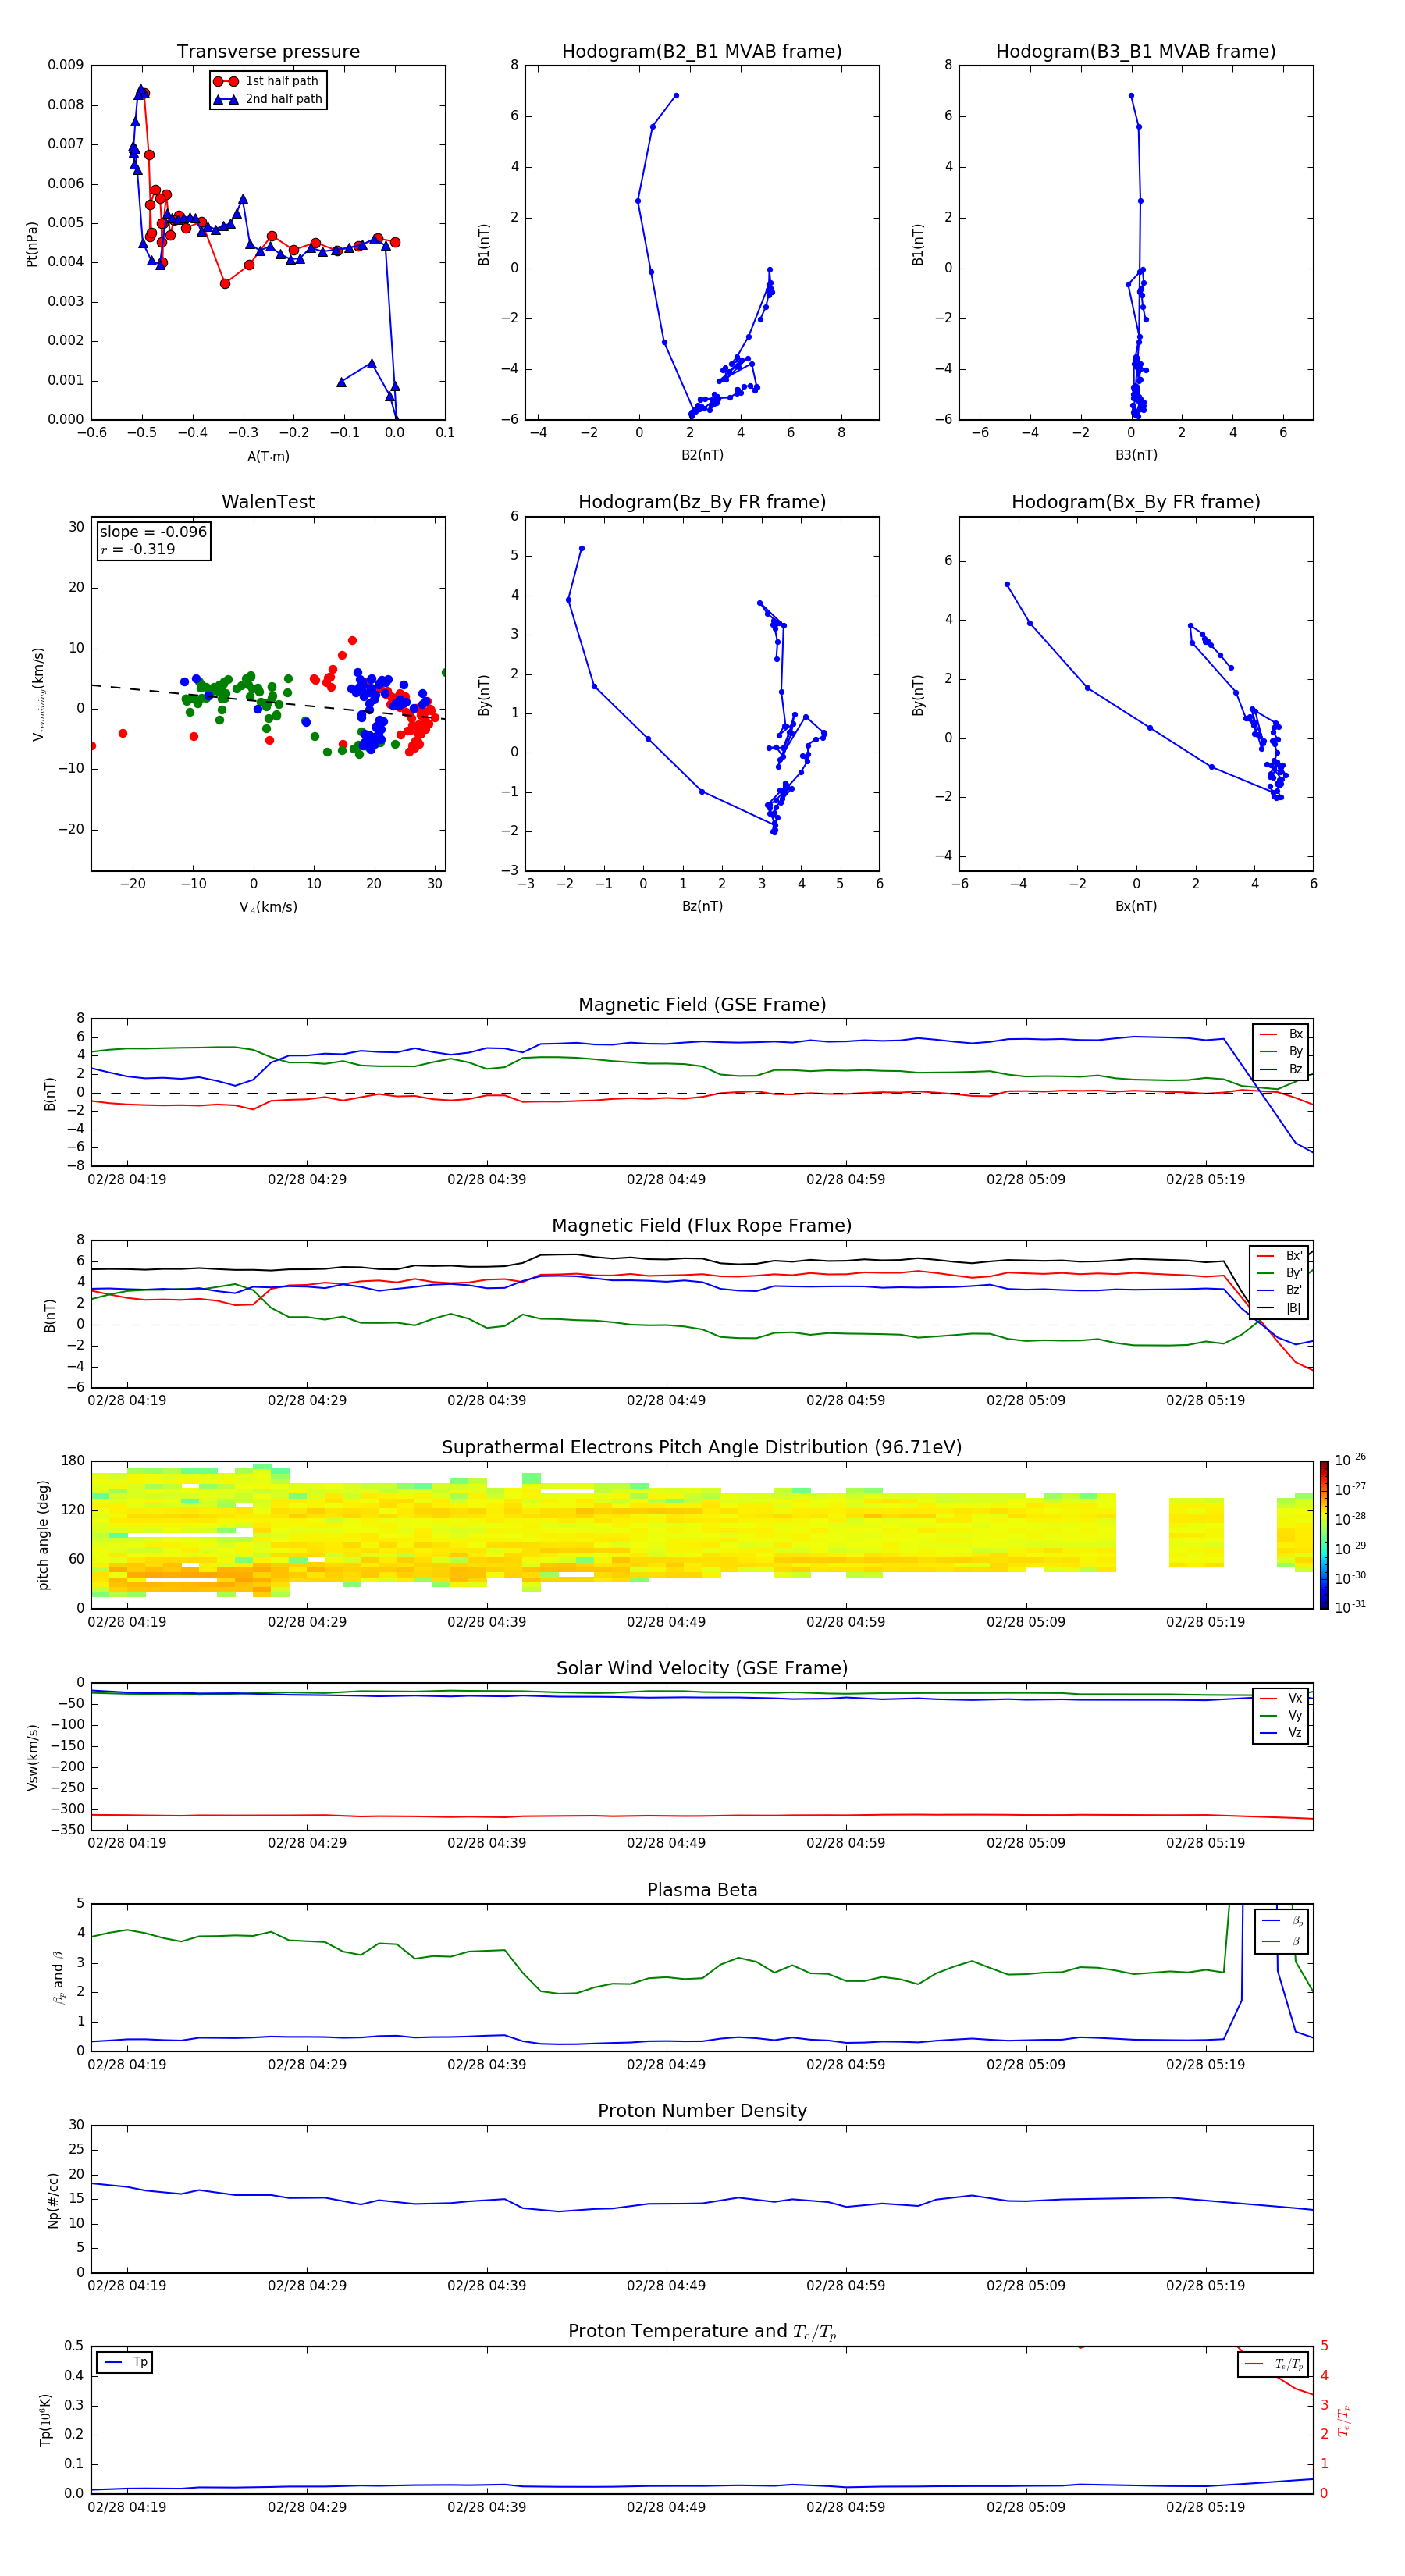Viewport: 1405px width, 2576px height.
Task: Click the 'Plasma Beta' plot title
Action: pyautogui.click(x=702, y=1890)
